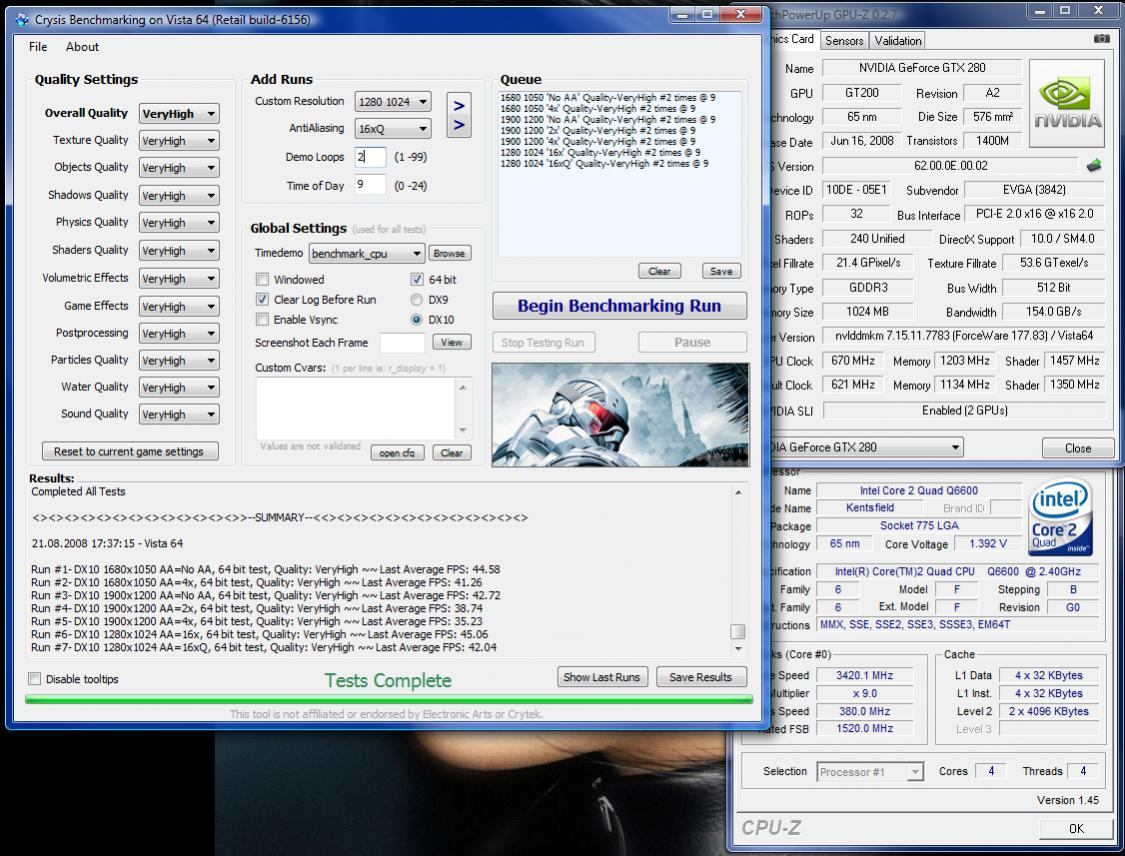The width and height of the screenshot is (1125, 856).
Task: Switch to GPU-Z Validation tab
Action: (x=898, y=41)
